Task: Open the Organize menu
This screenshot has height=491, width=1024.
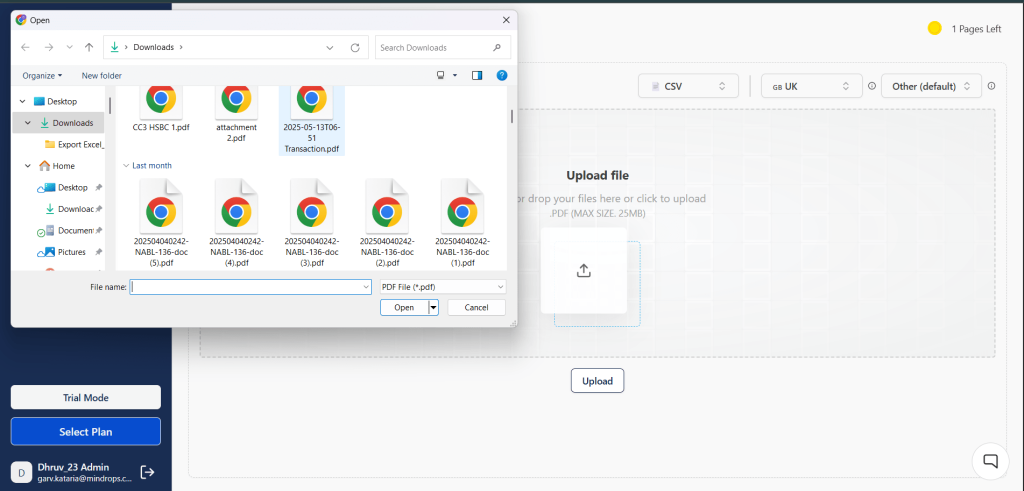Action: [42, 76]
